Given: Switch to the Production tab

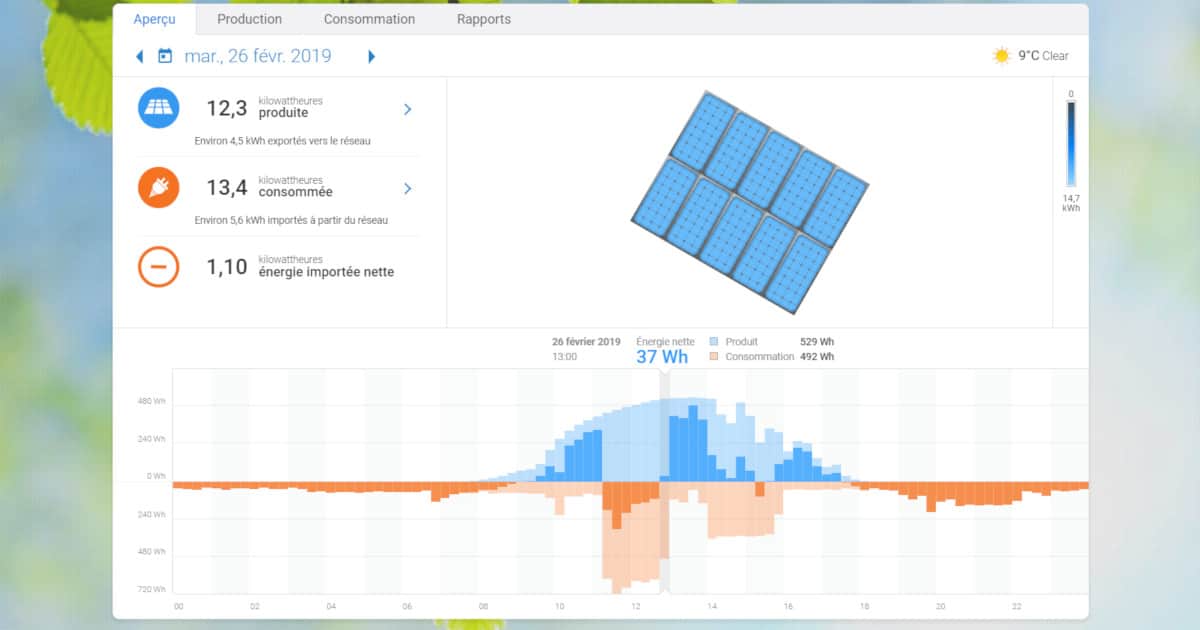Looking at the screenshot, I should tap(249, 19).
